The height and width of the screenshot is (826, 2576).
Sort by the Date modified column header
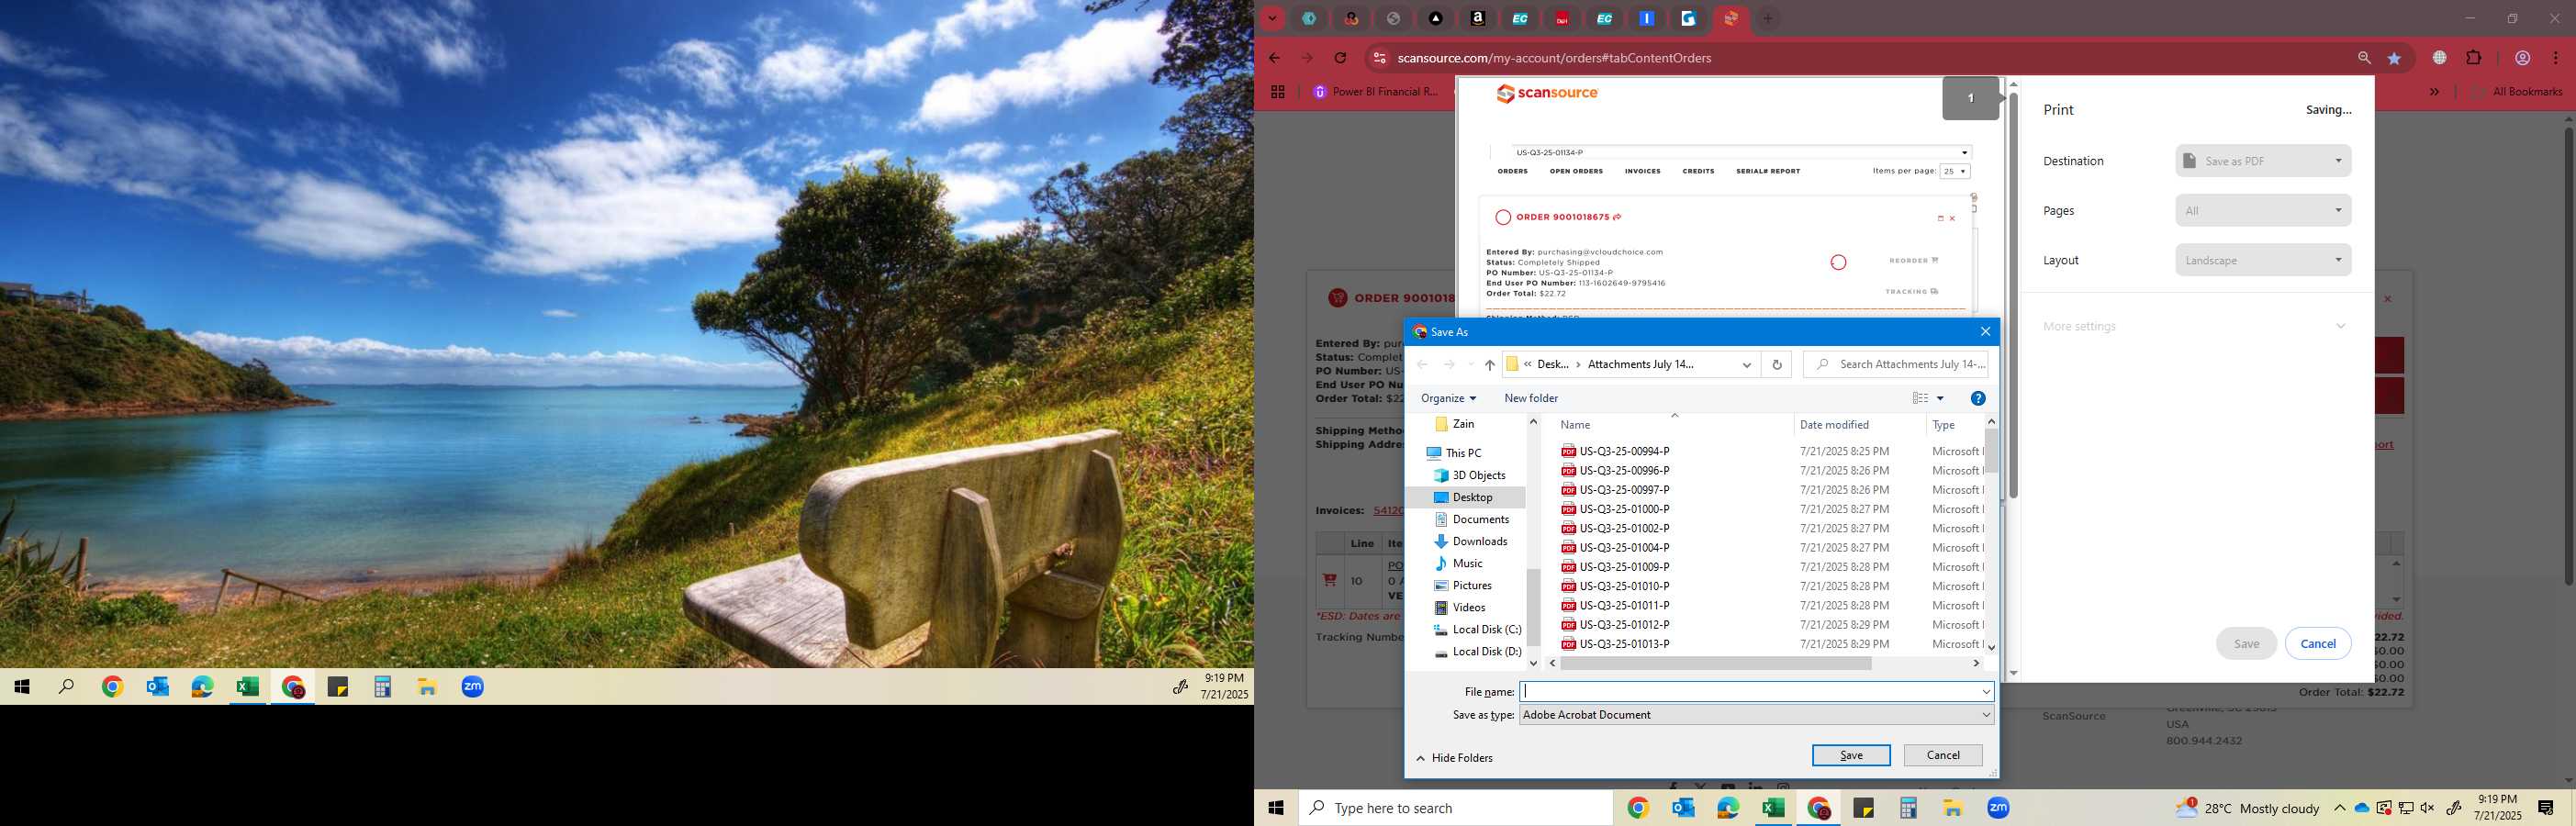[1834, 425]
